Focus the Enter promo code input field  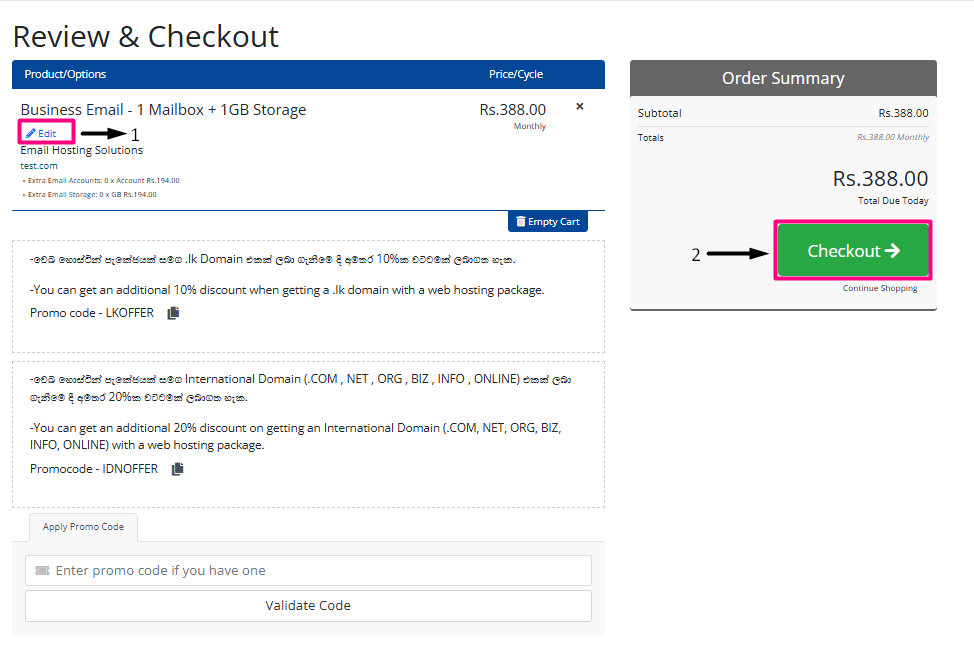(308, 570)
